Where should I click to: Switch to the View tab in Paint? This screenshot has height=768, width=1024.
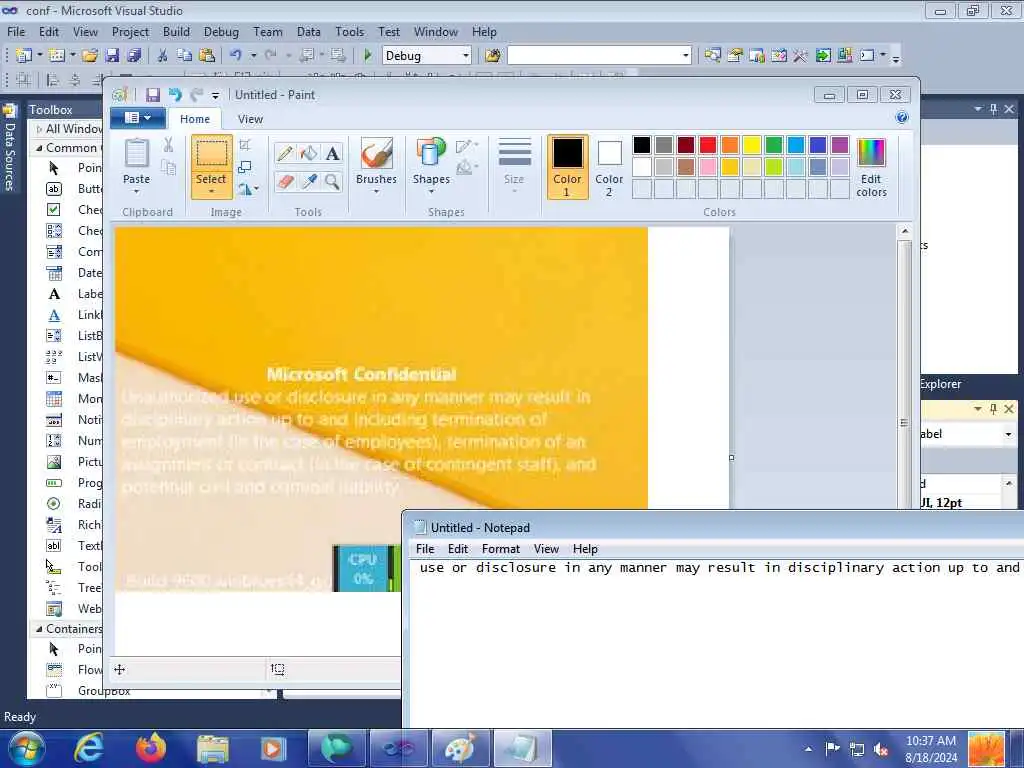coord(250,119)
